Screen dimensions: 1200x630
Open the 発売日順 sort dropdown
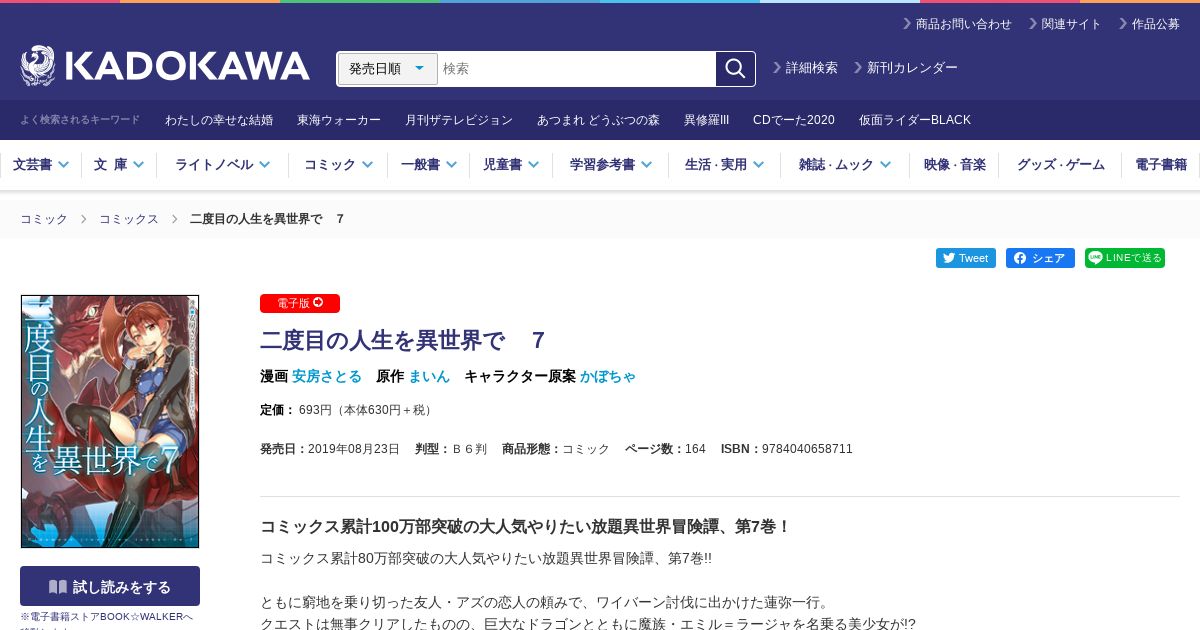coord(388,69)
